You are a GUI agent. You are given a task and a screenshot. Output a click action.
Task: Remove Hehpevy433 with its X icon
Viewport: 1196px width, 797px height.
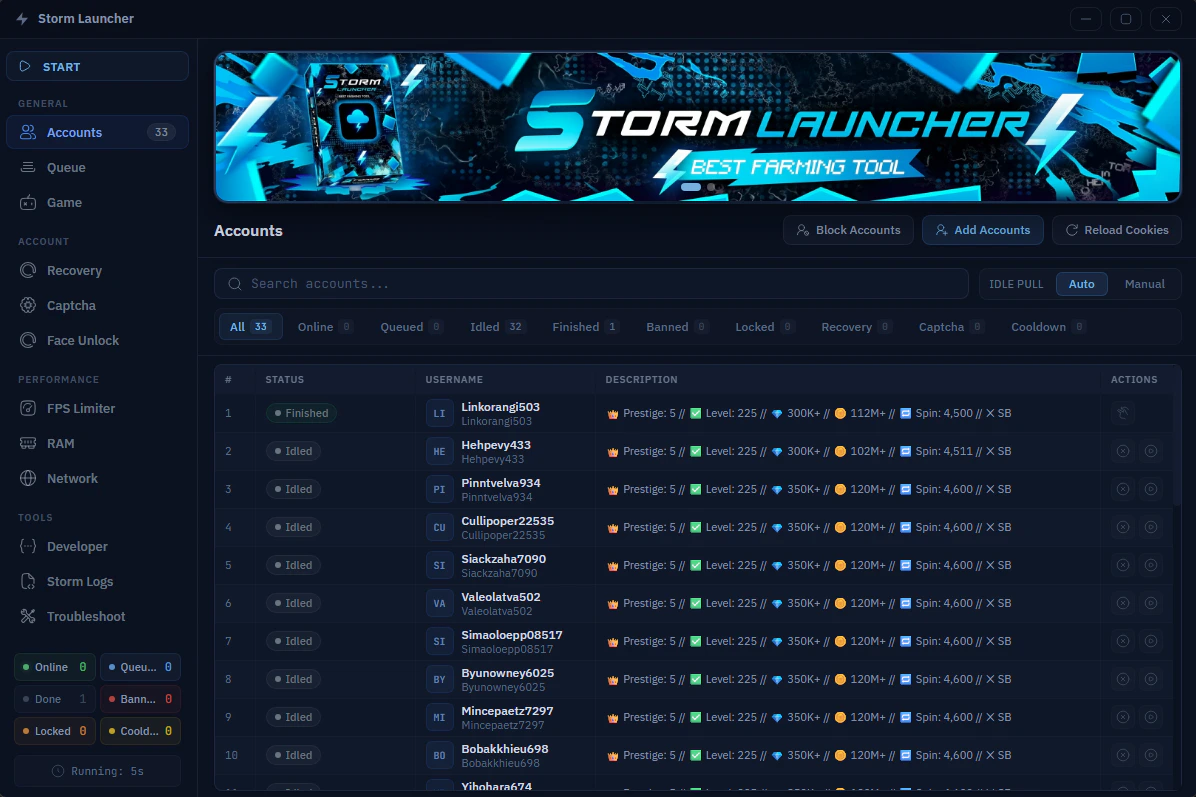coord(1123,451)
